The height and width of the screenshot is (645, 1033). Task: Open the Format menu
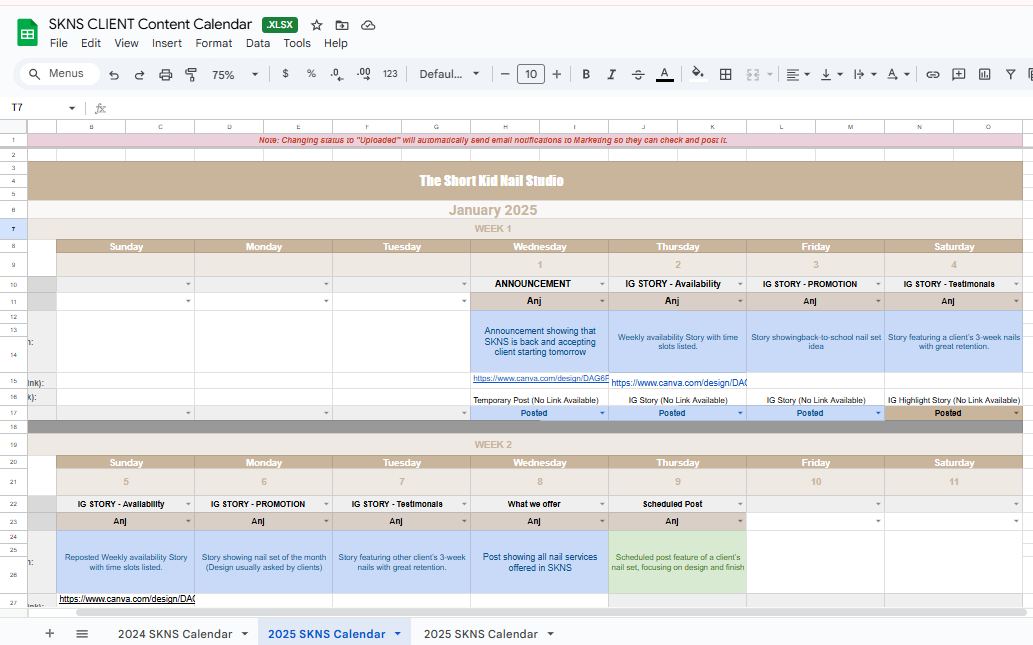pos(213,43)
